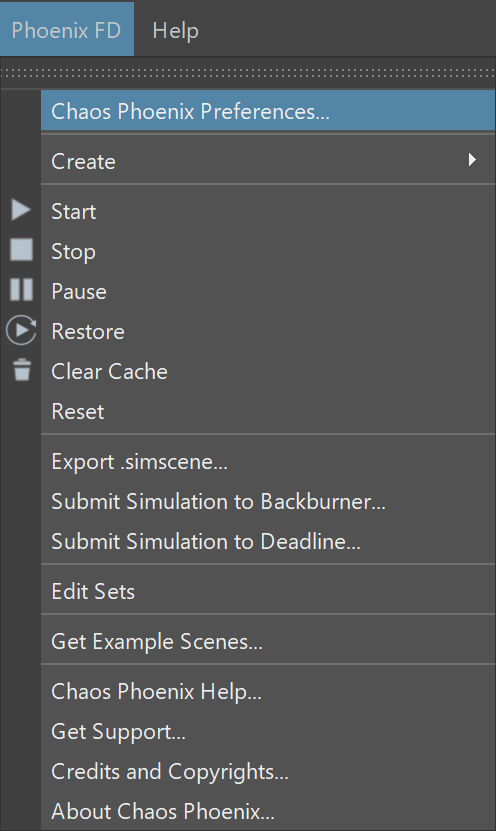
Task: Open Credits and Copyrights
Action: pyautogui.click(x=268, y=771)
